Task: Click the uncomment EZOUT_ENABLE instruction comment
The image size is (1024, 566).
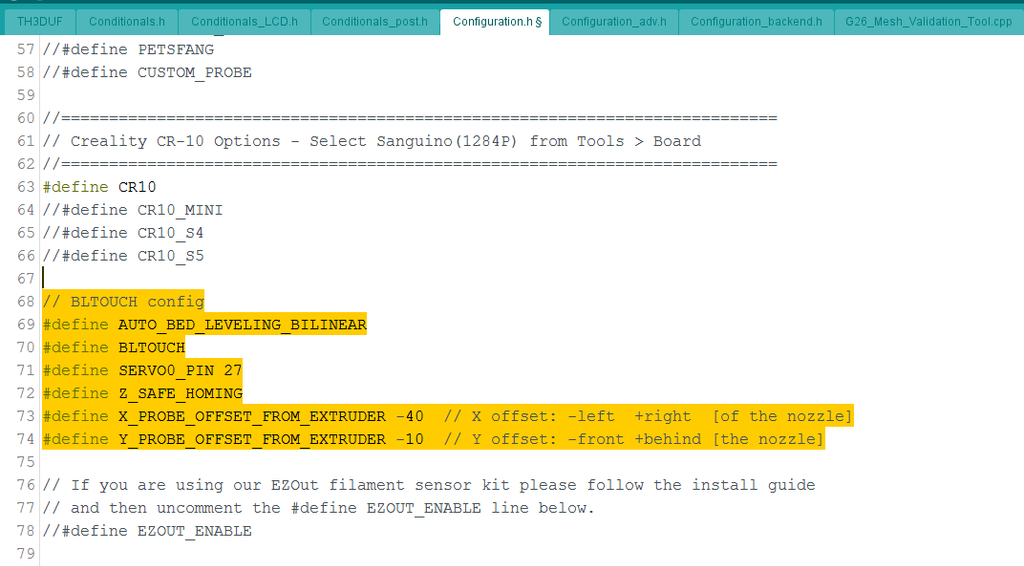Action: (319, 508)
